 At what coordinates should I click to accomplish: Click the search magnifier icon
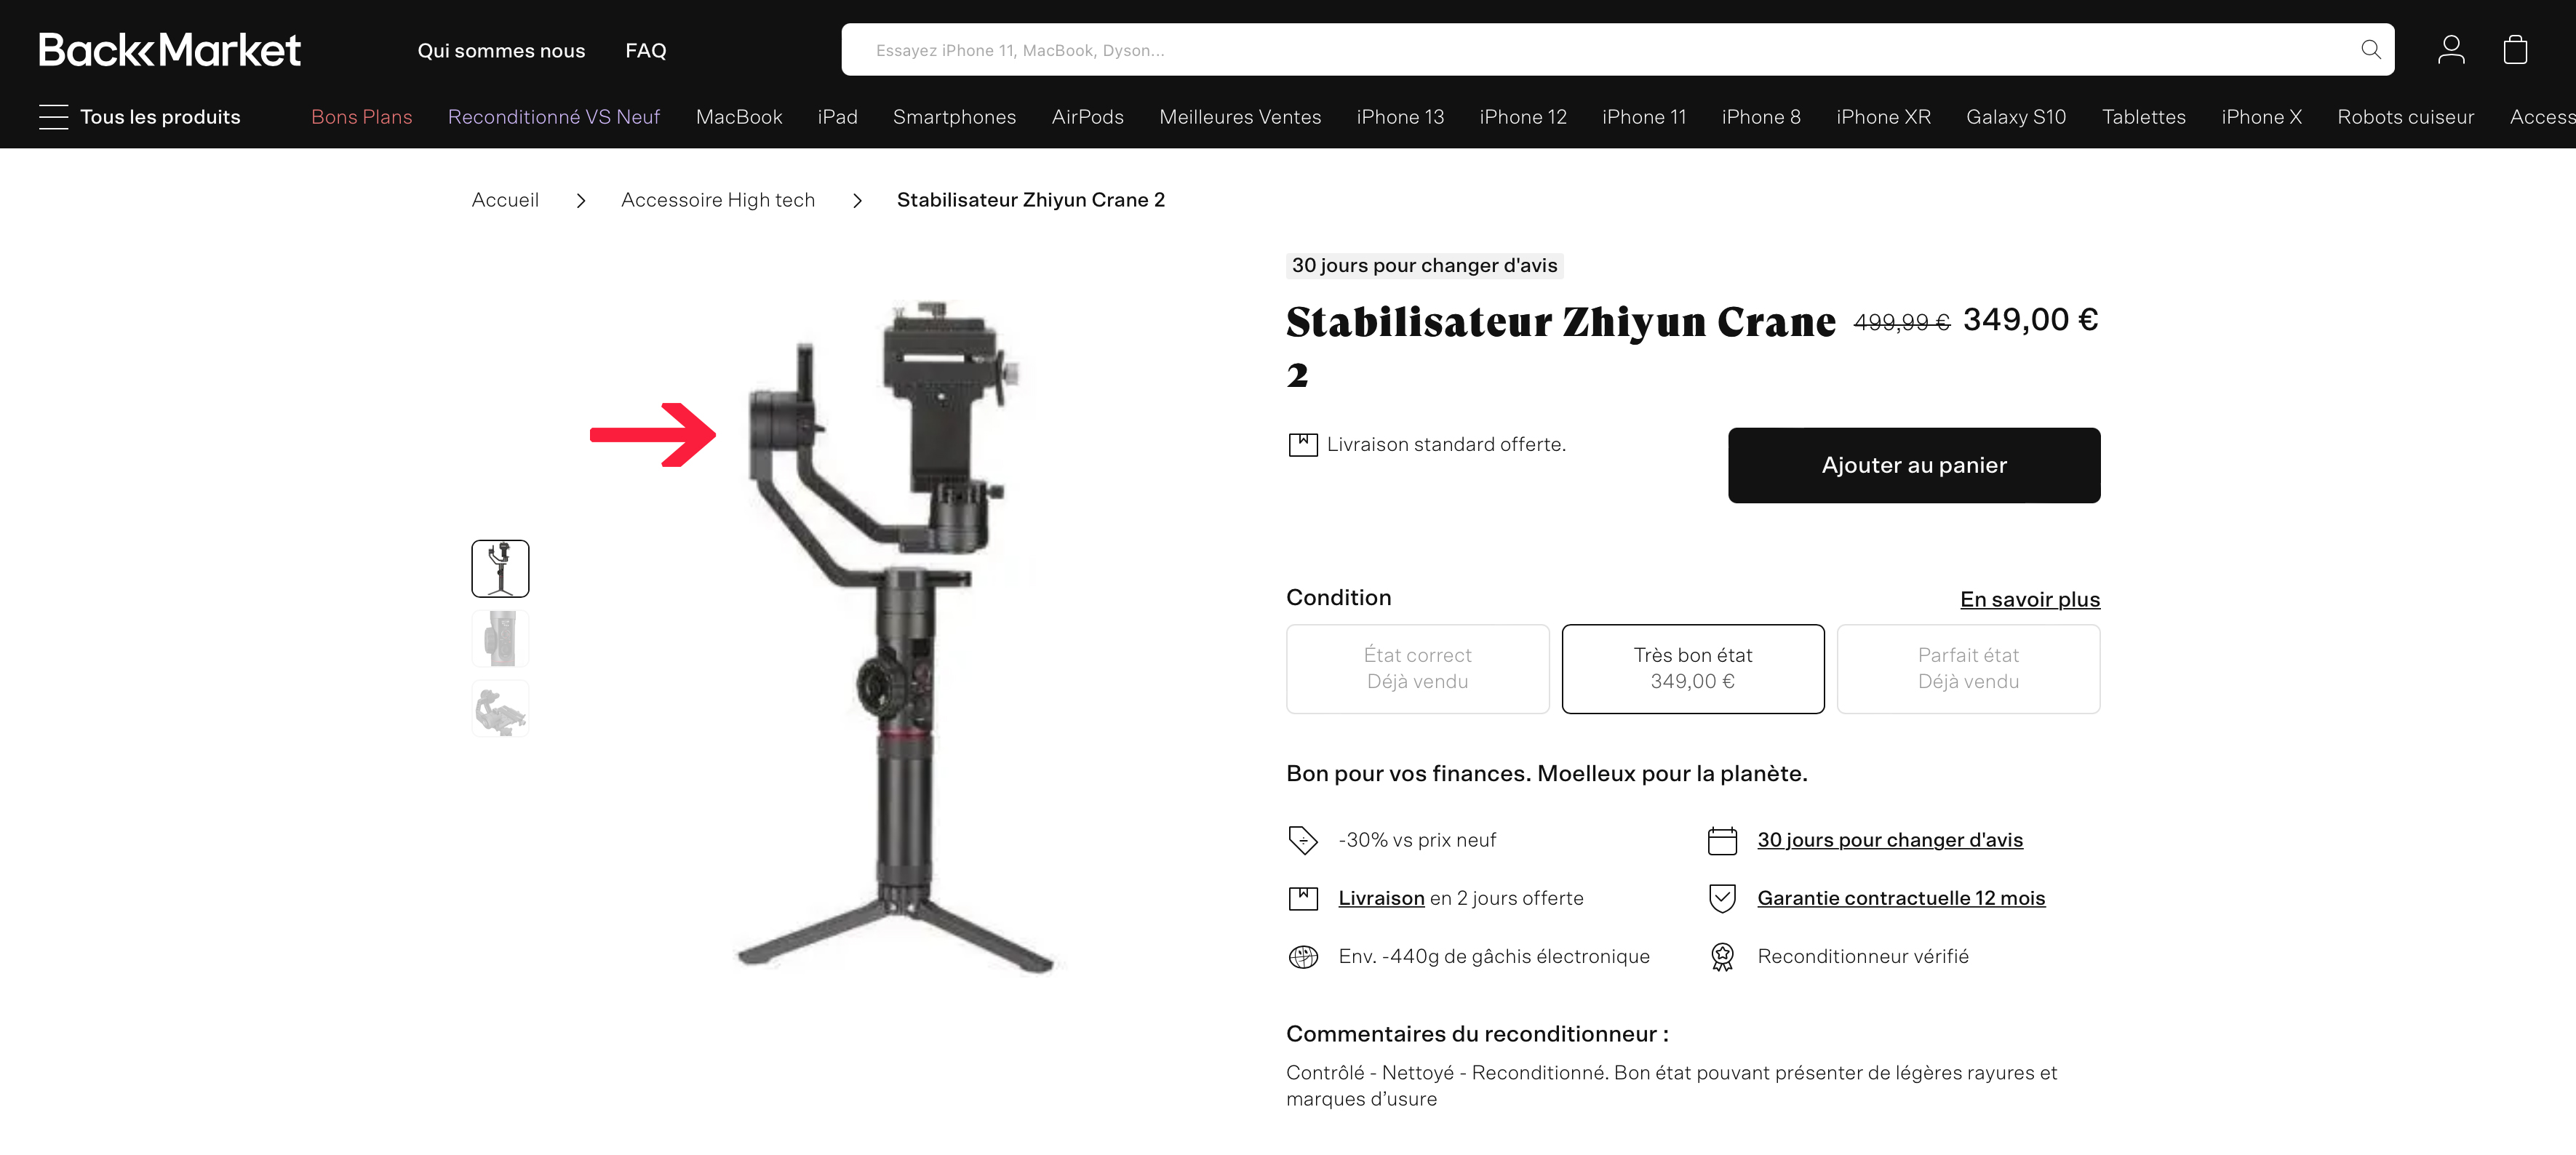click(2370, 49)
